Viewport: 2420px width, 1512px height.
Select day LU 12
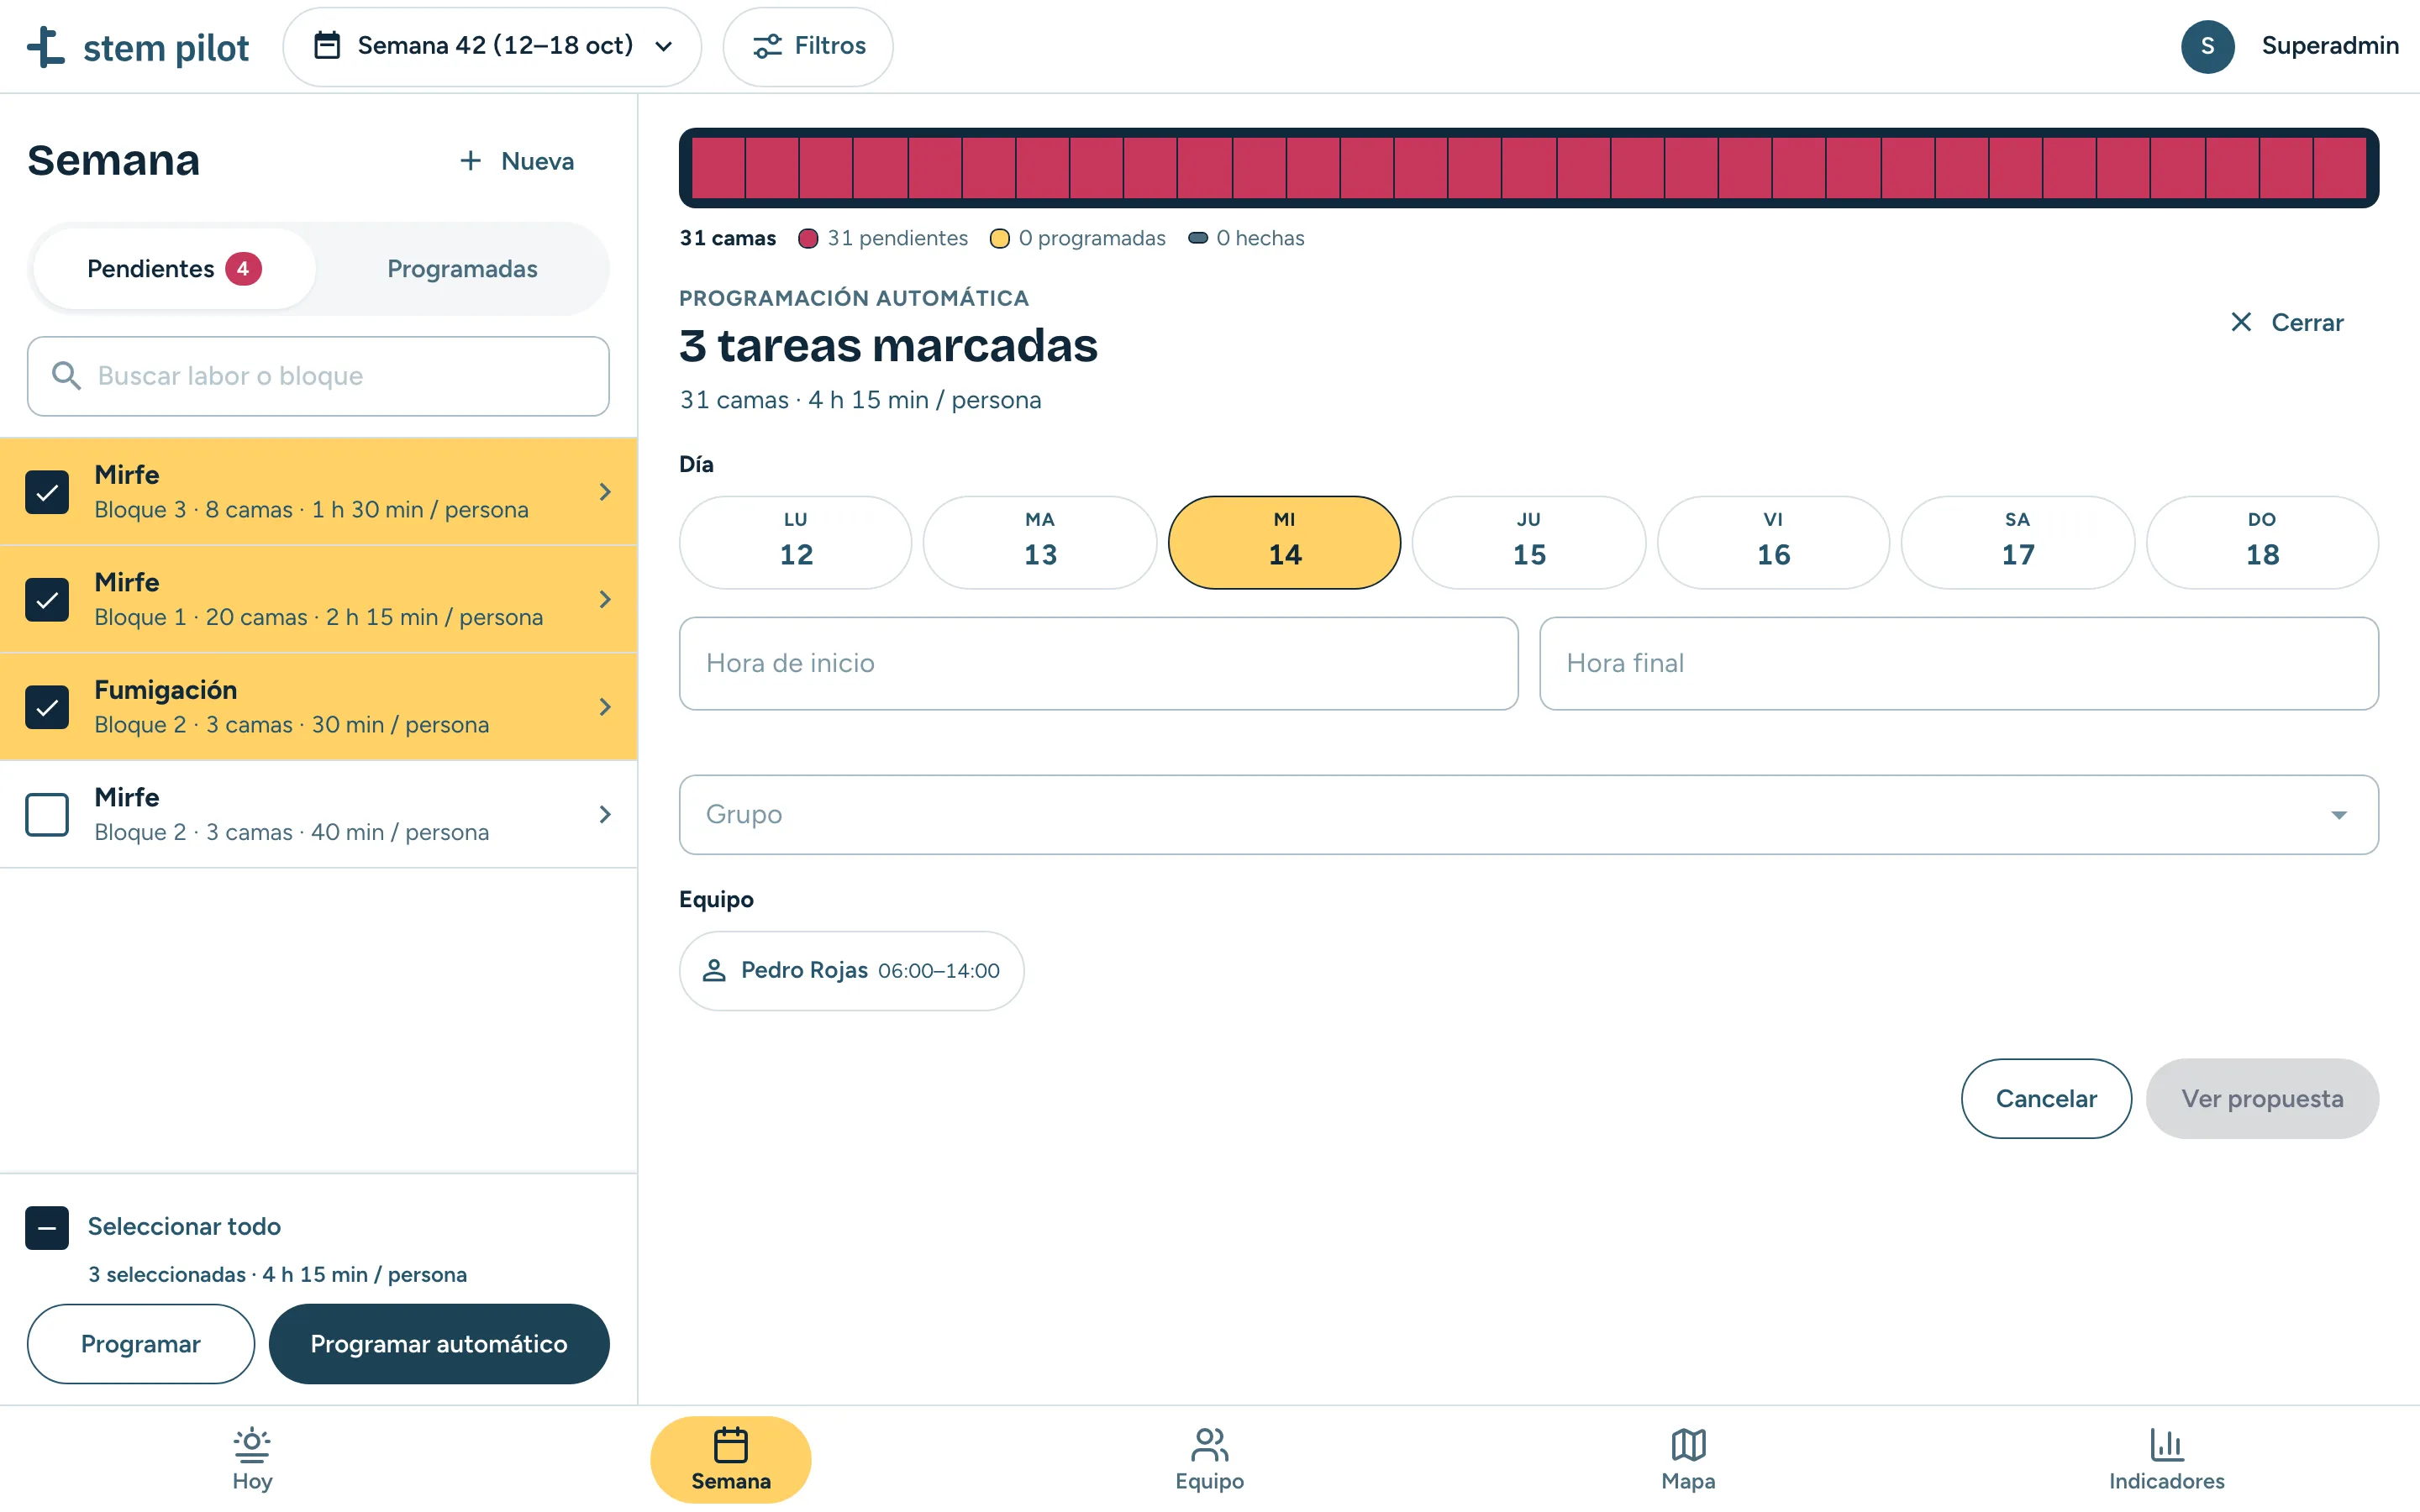[x=796, y=543]
